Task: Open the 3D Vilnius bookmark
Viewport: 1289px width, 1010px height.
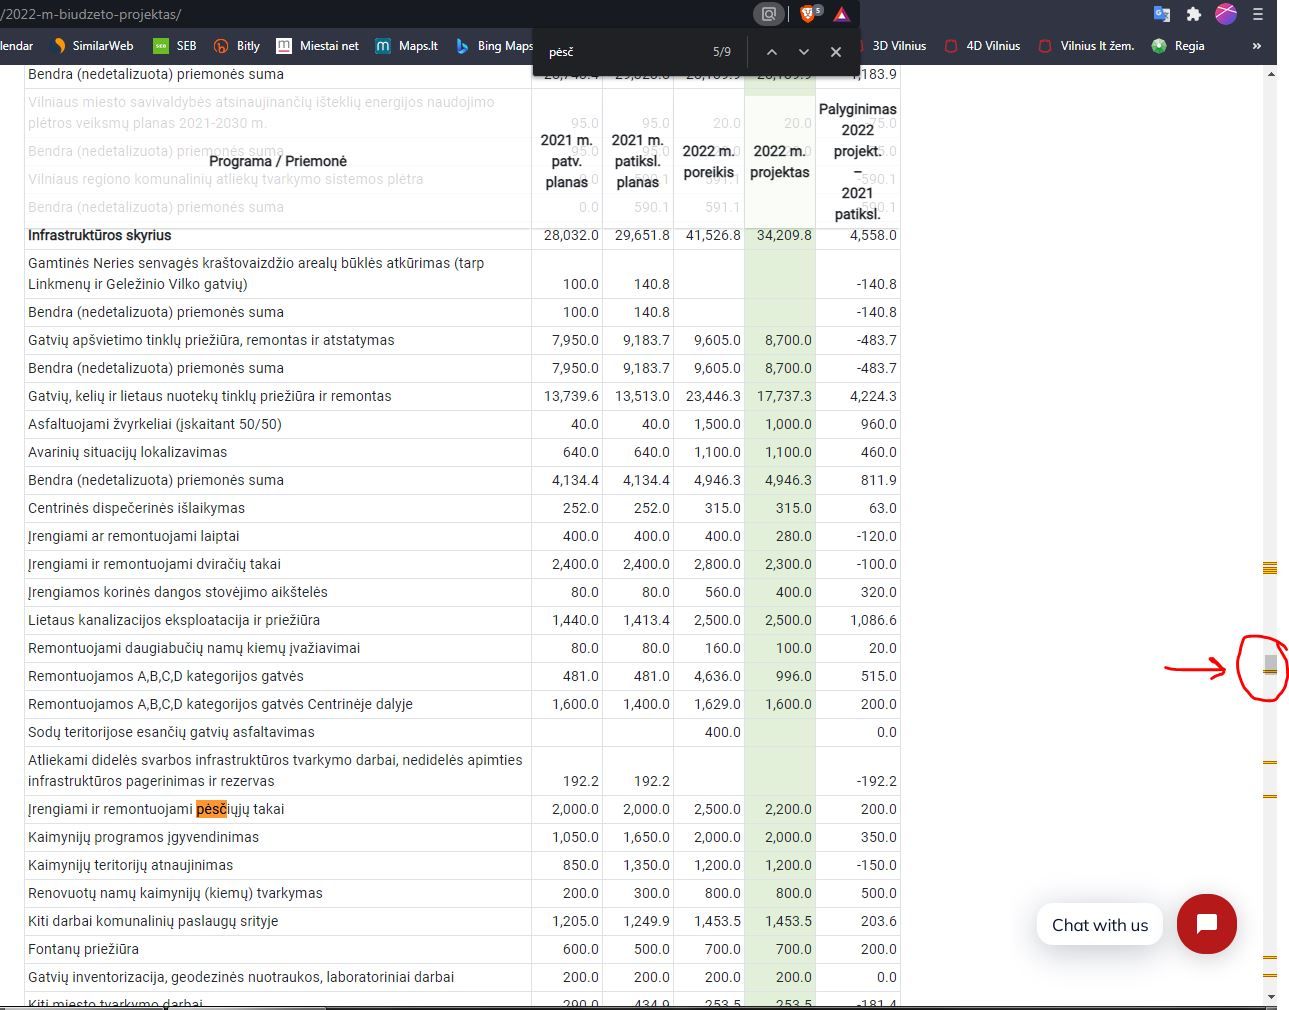Action: coord(889,46)
